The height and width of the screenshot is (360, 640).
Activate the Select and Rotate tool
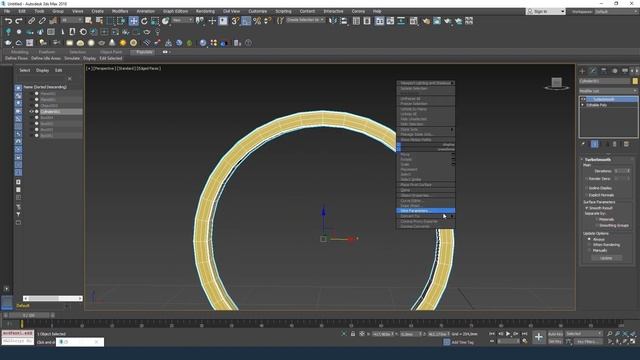click(x=144, y=21)
